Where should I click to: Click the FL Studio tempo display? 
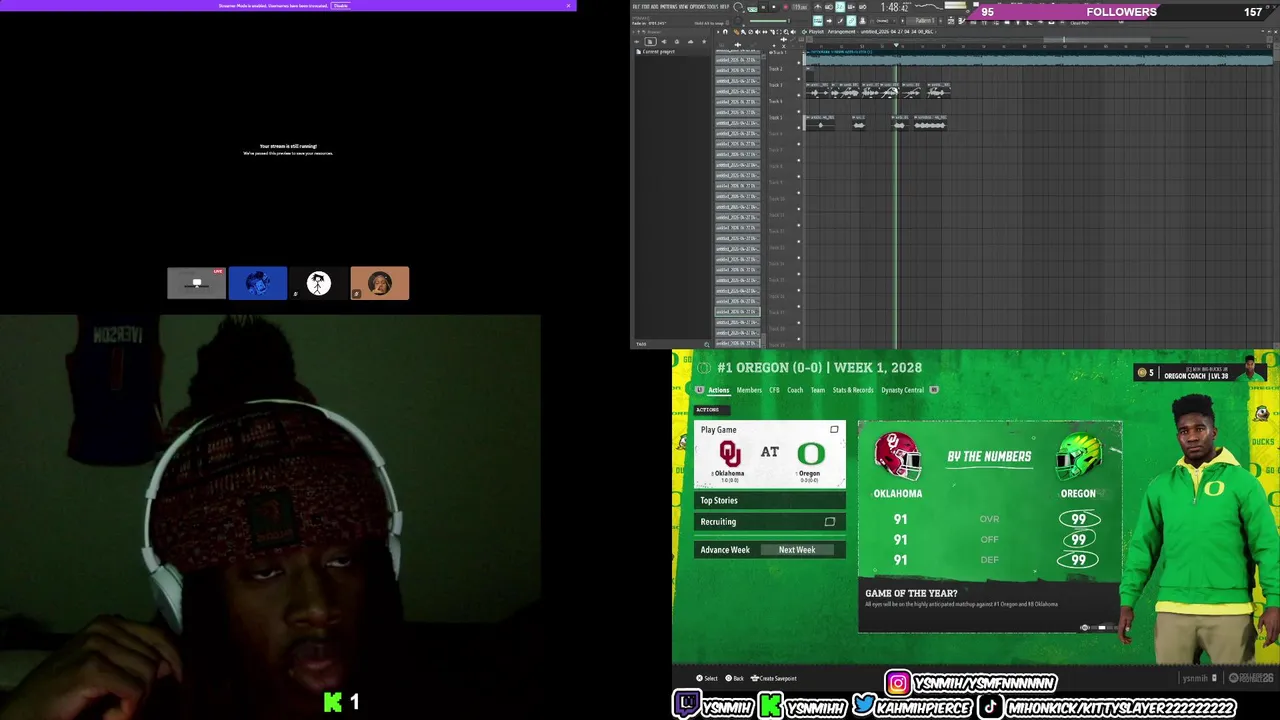pos(800,7)
